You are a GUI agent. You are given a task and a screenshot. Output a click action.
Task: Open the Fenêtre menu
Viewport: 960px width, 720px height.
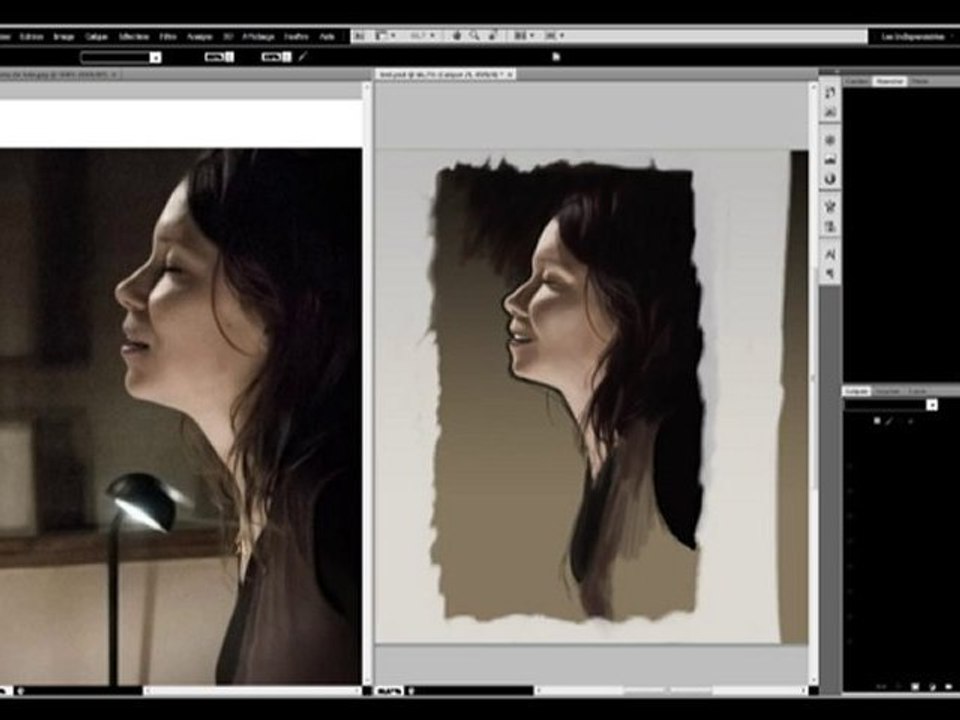[x=296, y=37]
